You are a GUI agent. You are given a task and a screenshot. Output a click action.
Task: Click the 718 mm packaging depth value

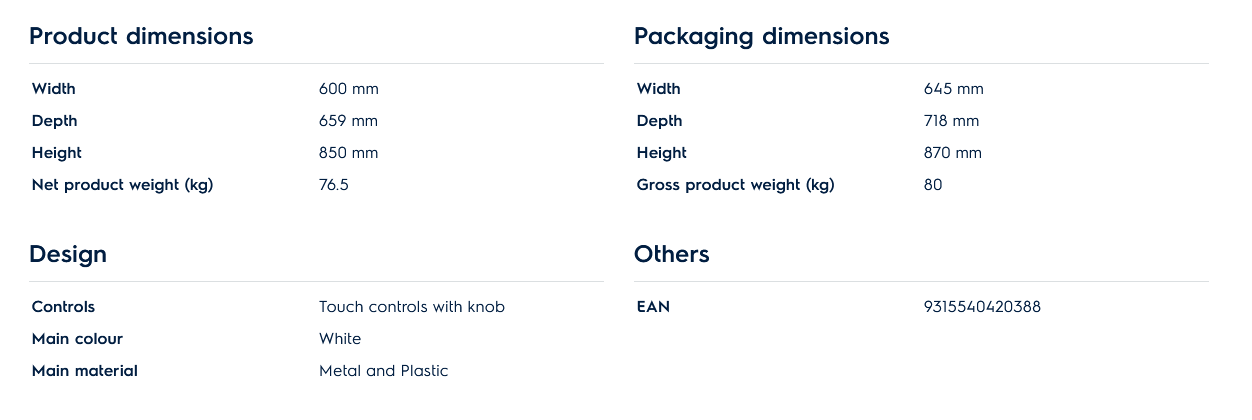click(x=951, y=121)
